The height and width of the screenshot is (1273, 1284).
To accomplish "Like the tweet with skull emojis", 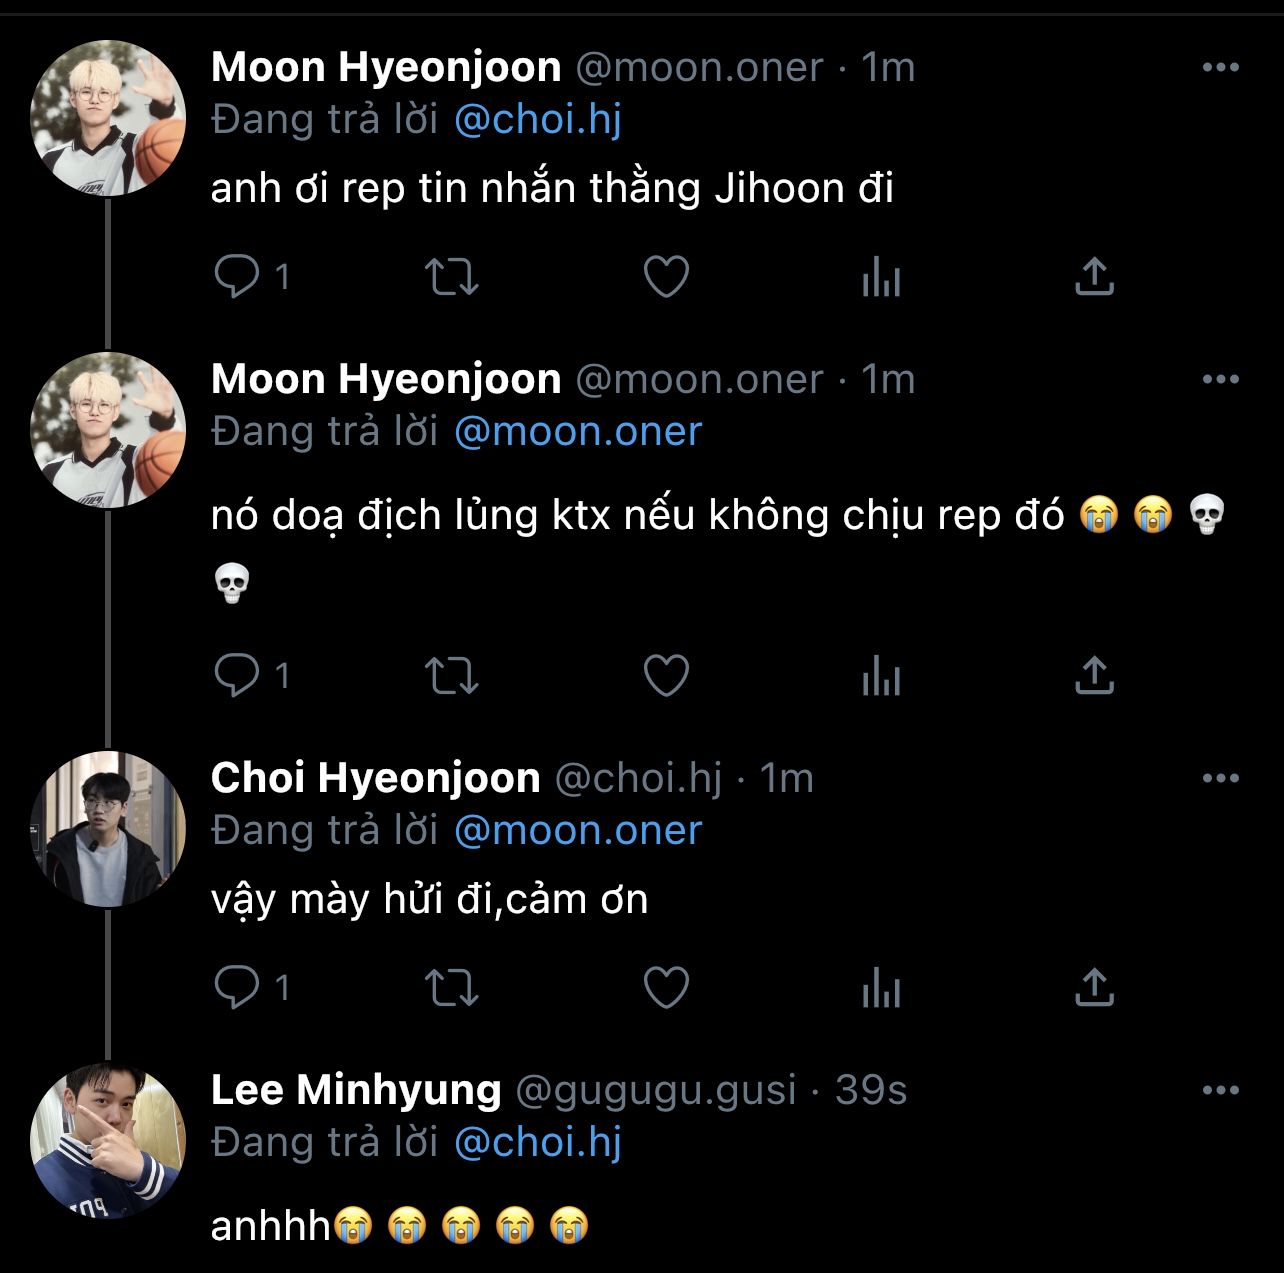I will click(666, 677).
